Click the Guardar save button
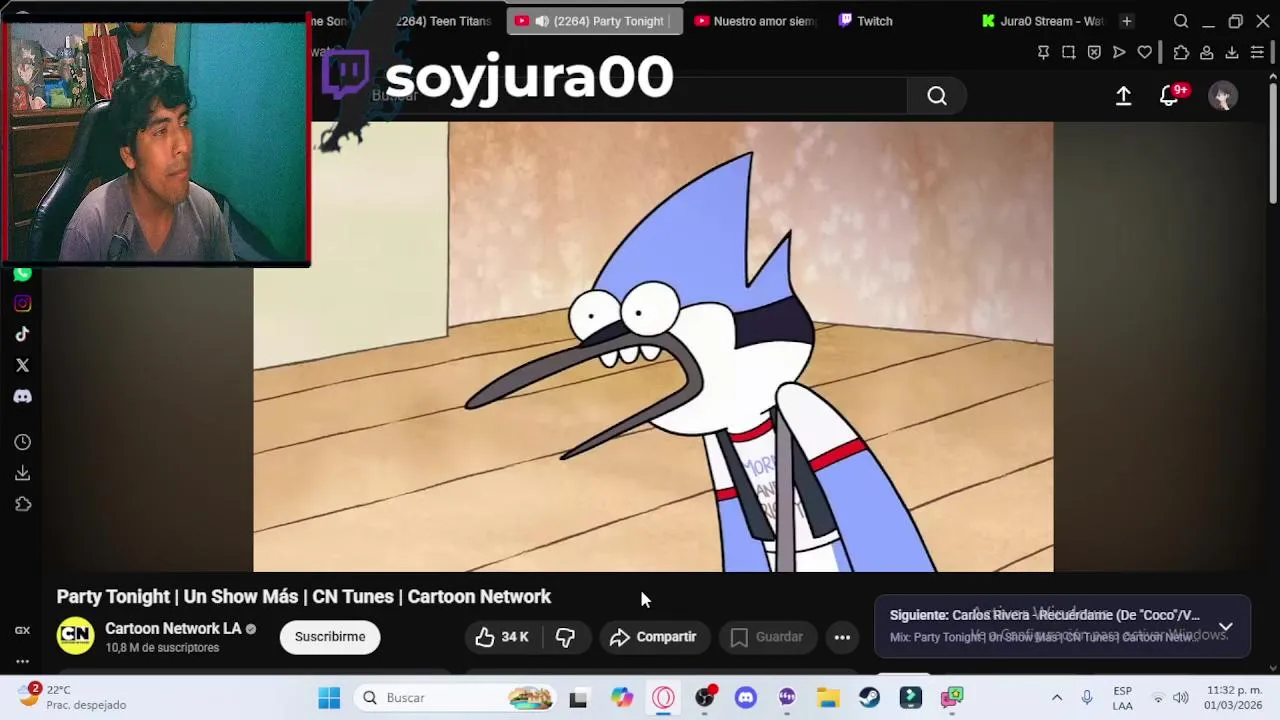Viewport: 1280px width, 720px height. 767,637
